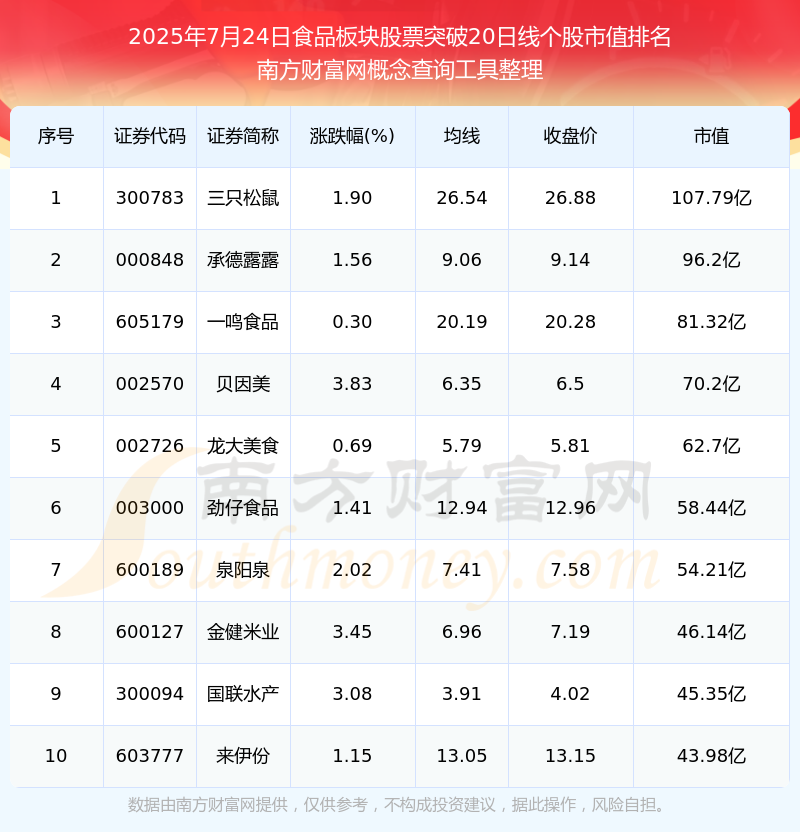The image size is (800, 832).
Task: Click change percentage 0.69
Action: point(352,446)
